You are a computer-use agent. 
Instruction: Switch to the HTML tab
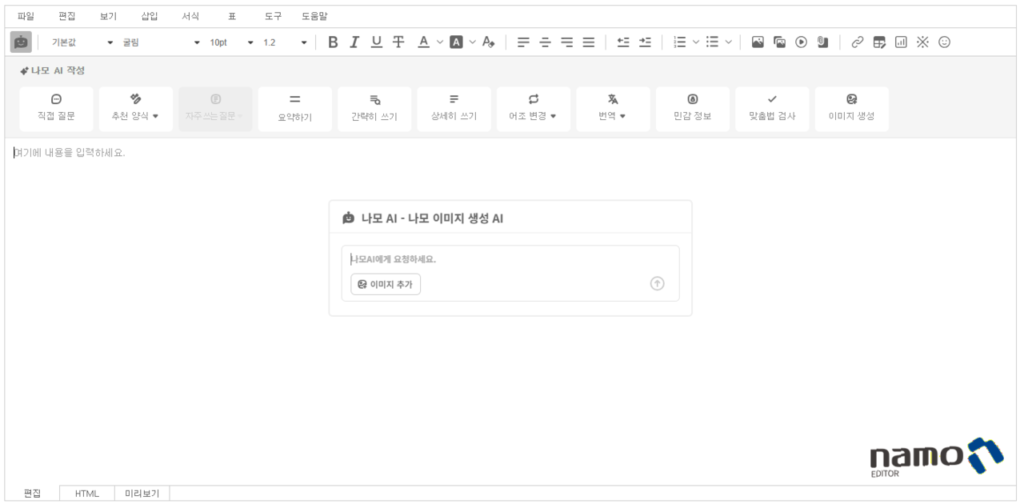point(87,493)
